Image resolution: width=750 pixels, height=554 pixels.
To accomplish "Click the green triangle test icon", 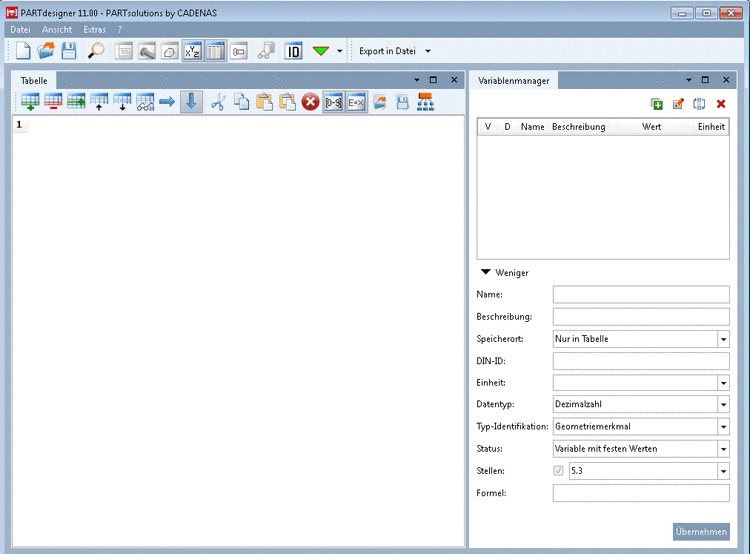I will click(320, 51).
